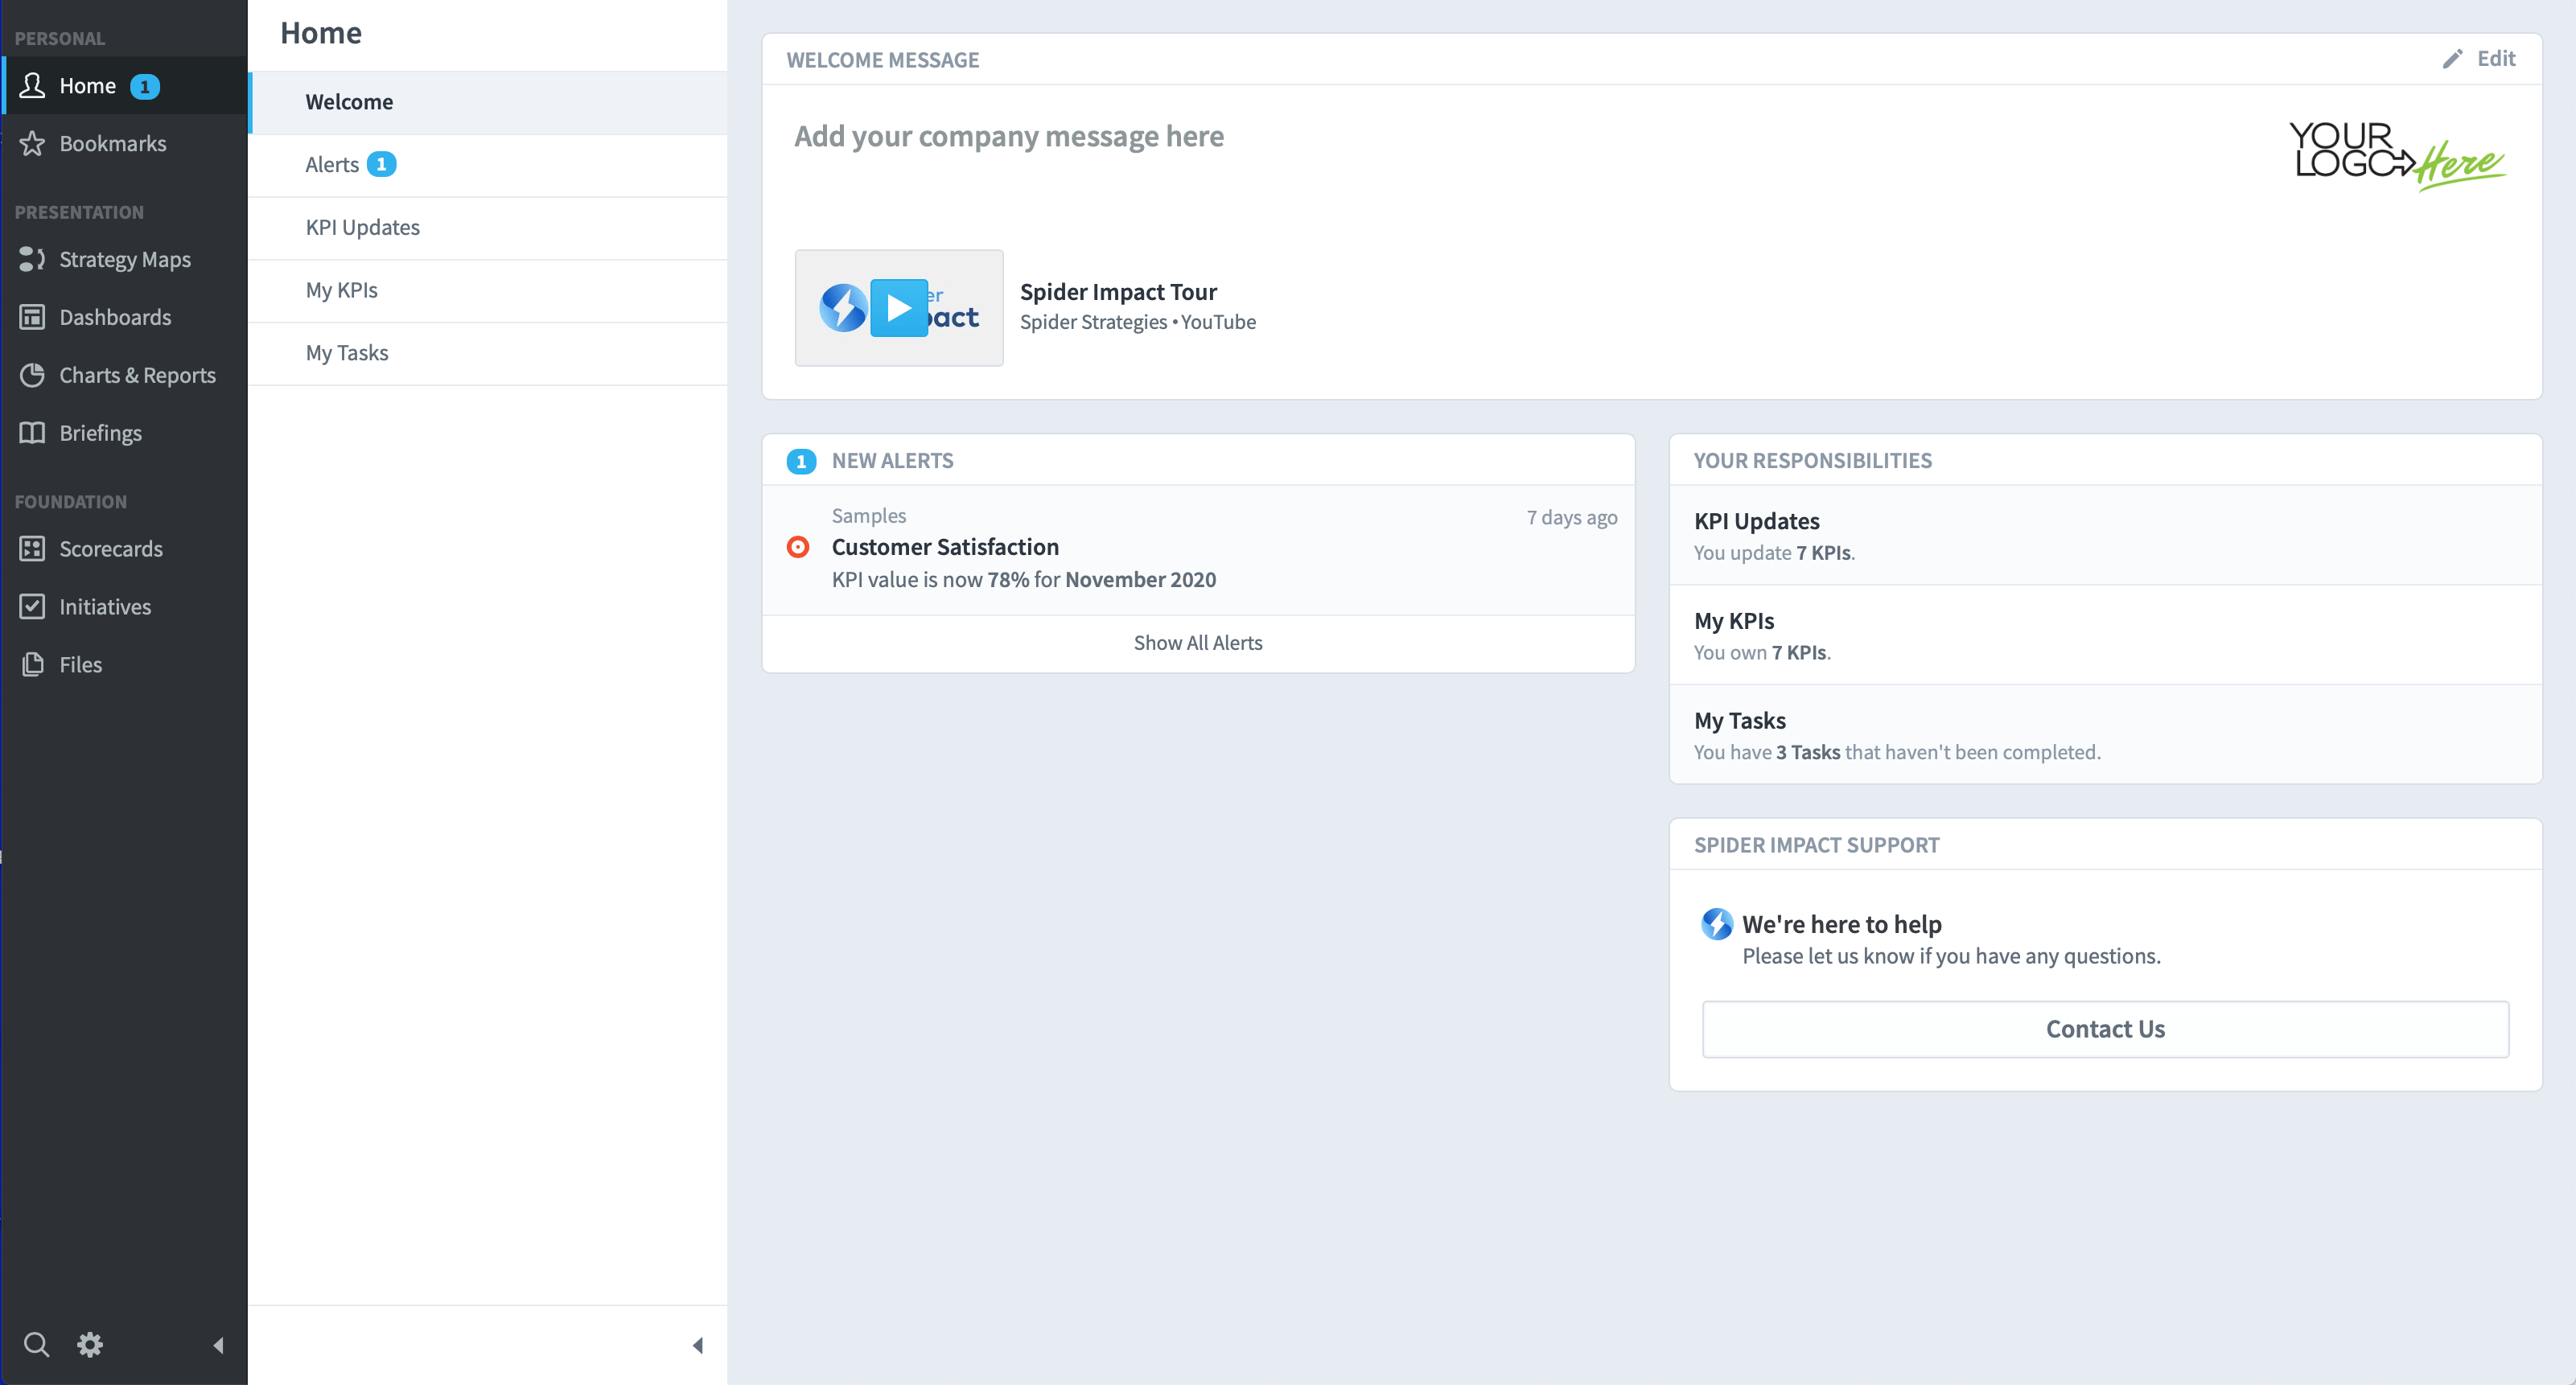
Task: Switch to KPI Updates tab
Action: click(x=363, y=228)
